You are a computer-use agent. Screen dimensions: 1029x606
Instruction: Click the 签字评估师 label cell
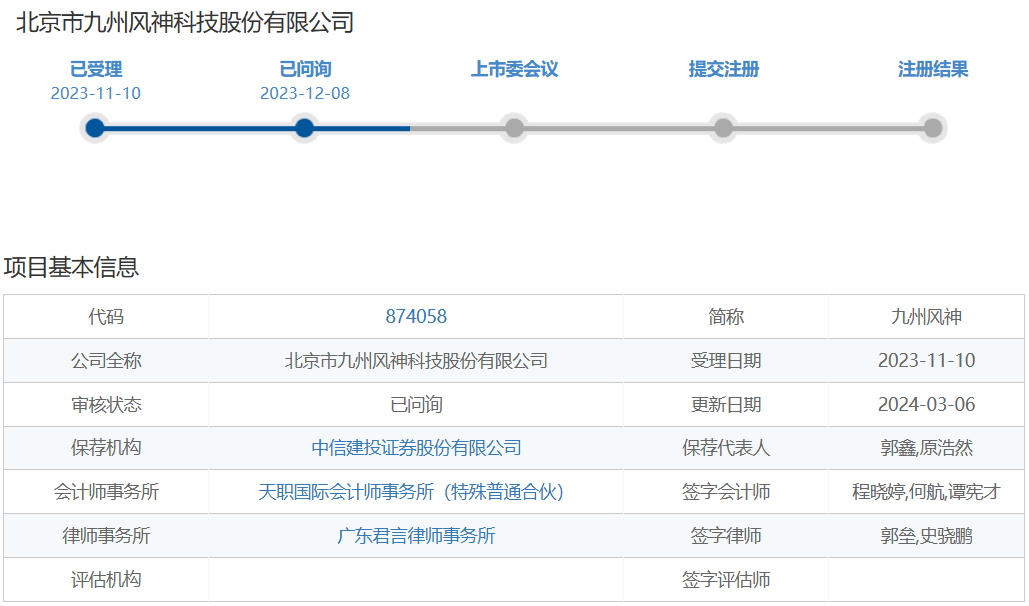coord(726,580)
